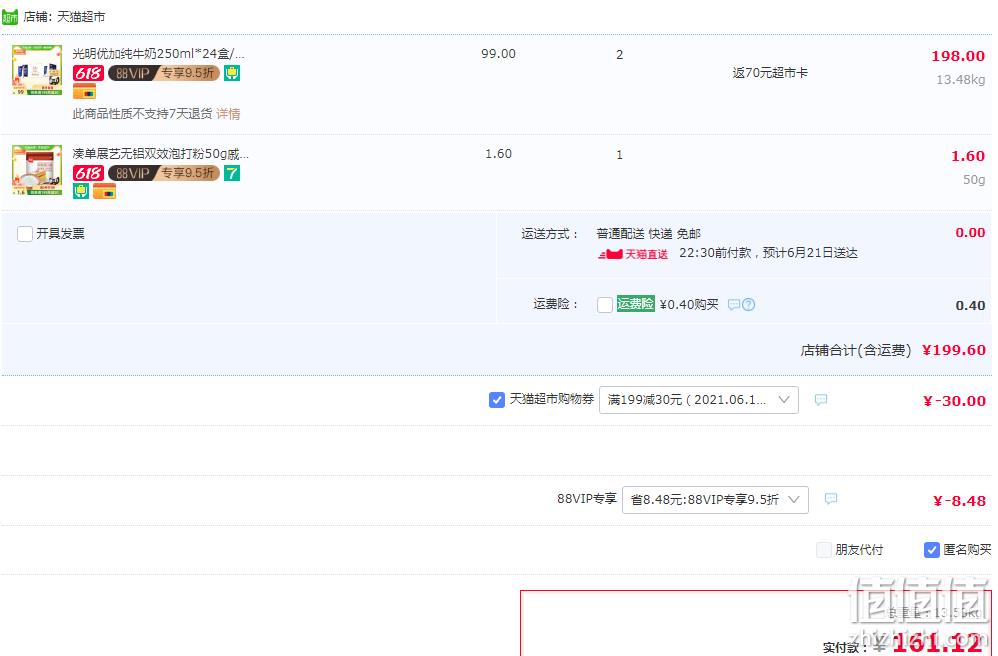Click the store name 天猫超市
The height and width of the screenshot is (656, 998).
tap(81, 17)
